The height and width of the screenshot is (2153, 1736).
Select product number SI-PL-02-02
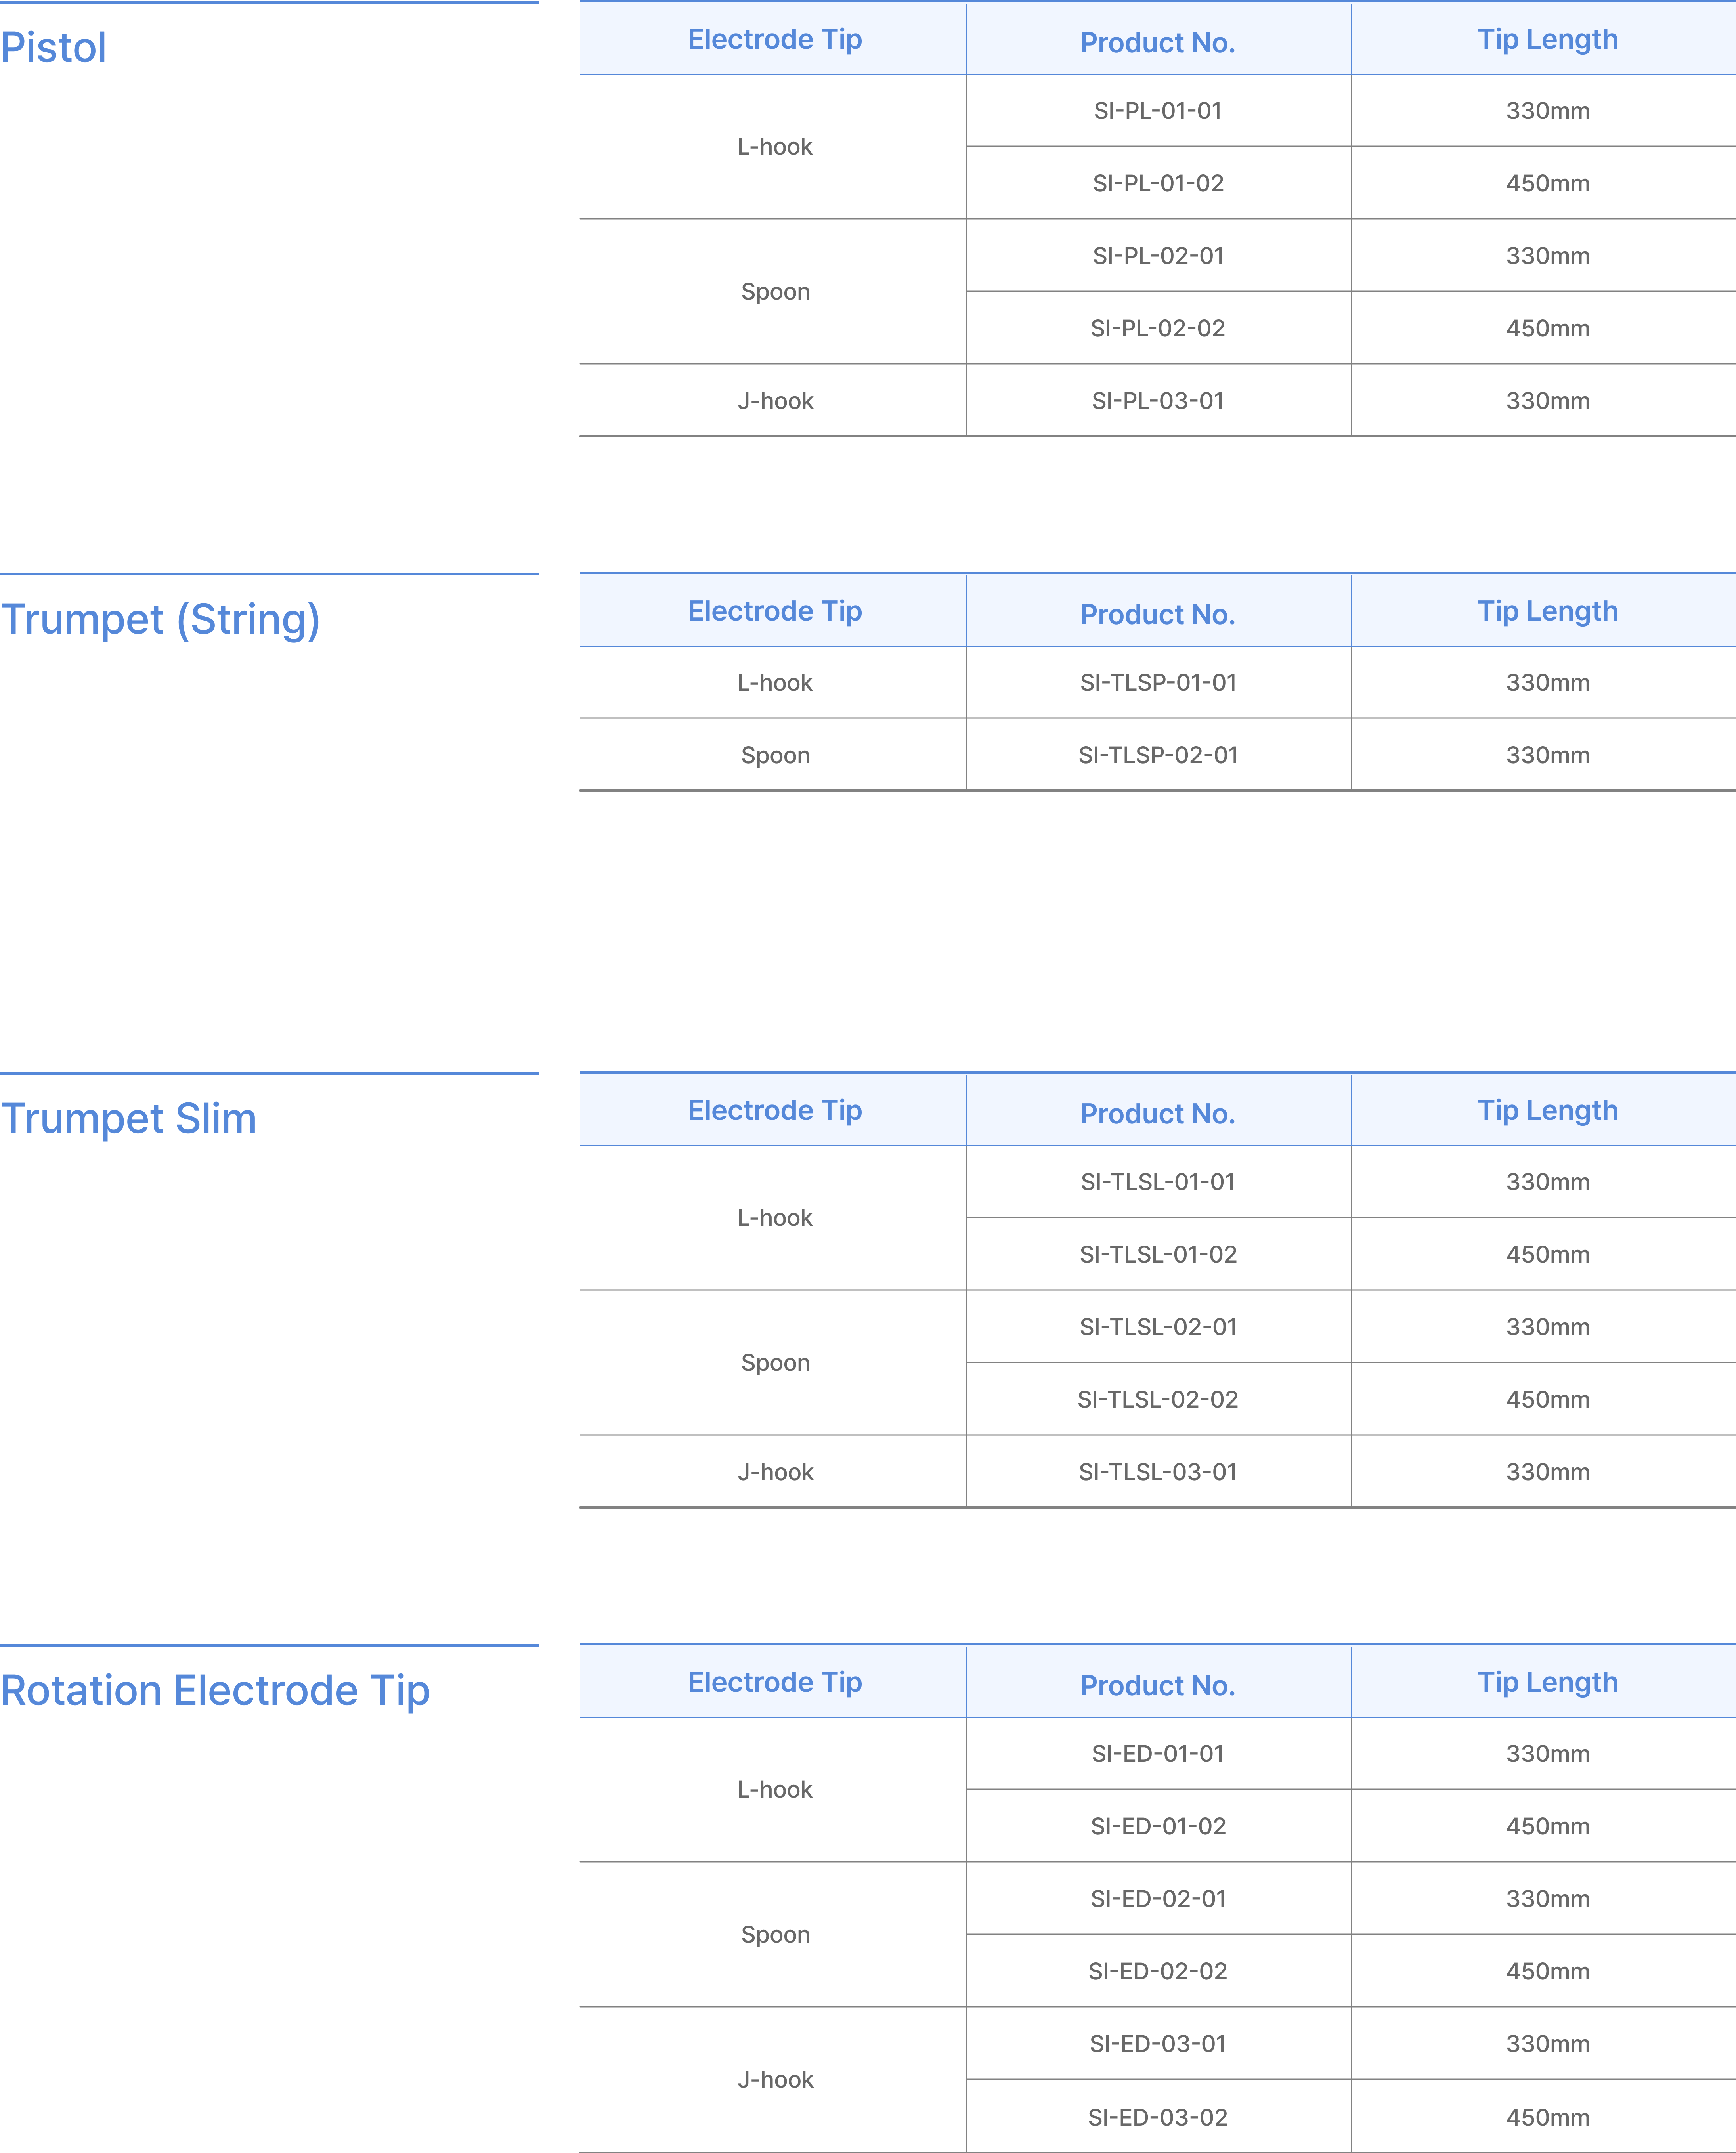coord(1158,328)
